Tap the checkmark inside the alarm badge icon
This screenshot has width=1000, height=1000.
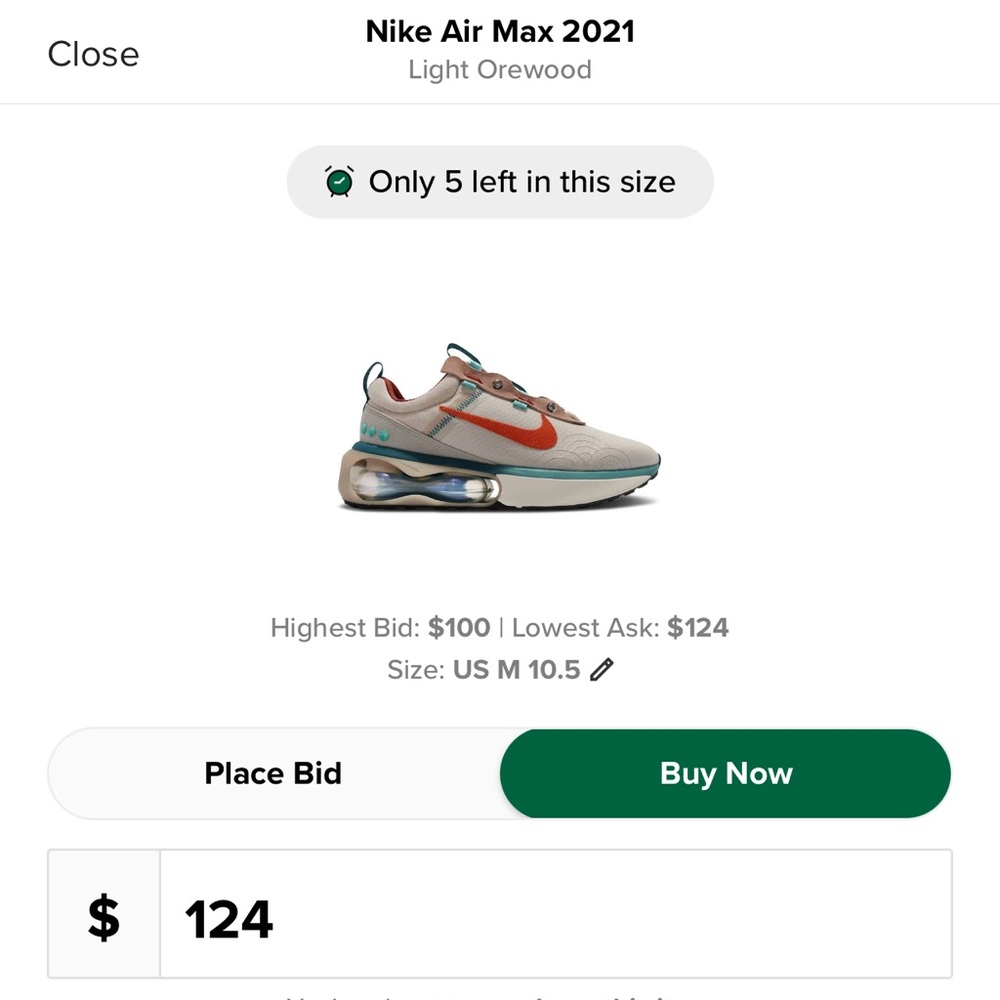(340, 182)
